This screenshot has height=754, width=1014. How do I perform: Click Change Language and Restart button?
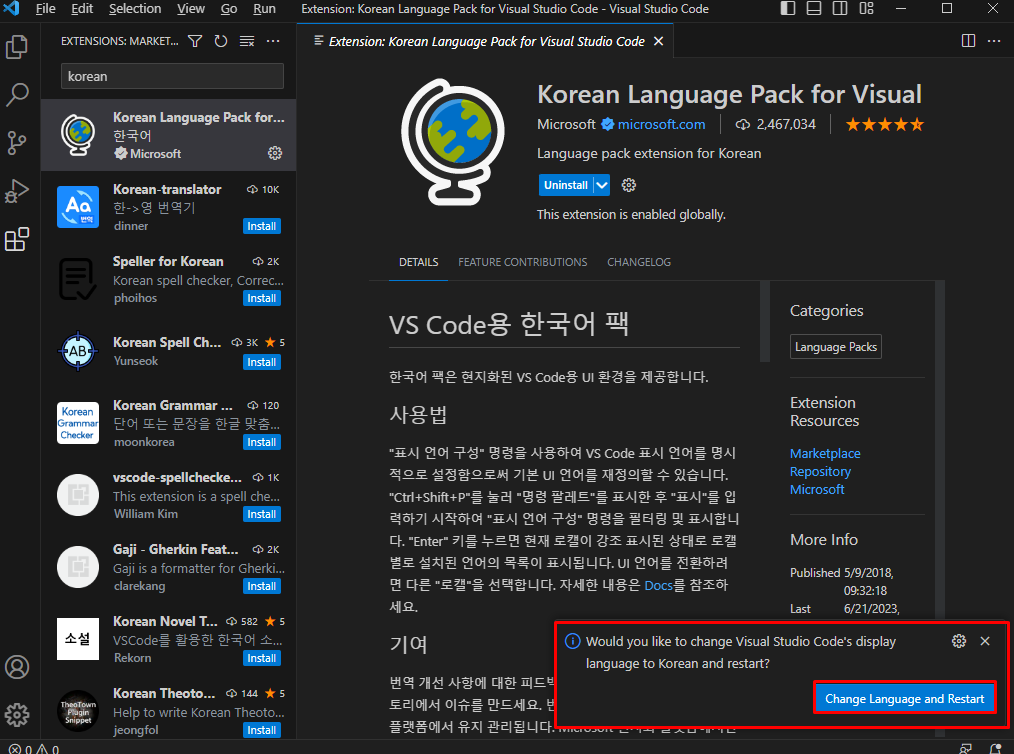[x=904, y=698]
